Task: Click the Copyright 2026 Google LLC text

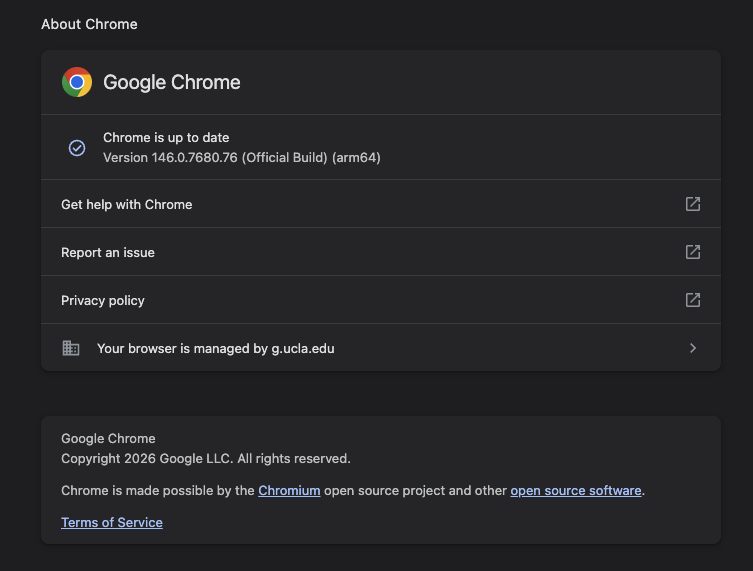Action: tap(206, 459)
